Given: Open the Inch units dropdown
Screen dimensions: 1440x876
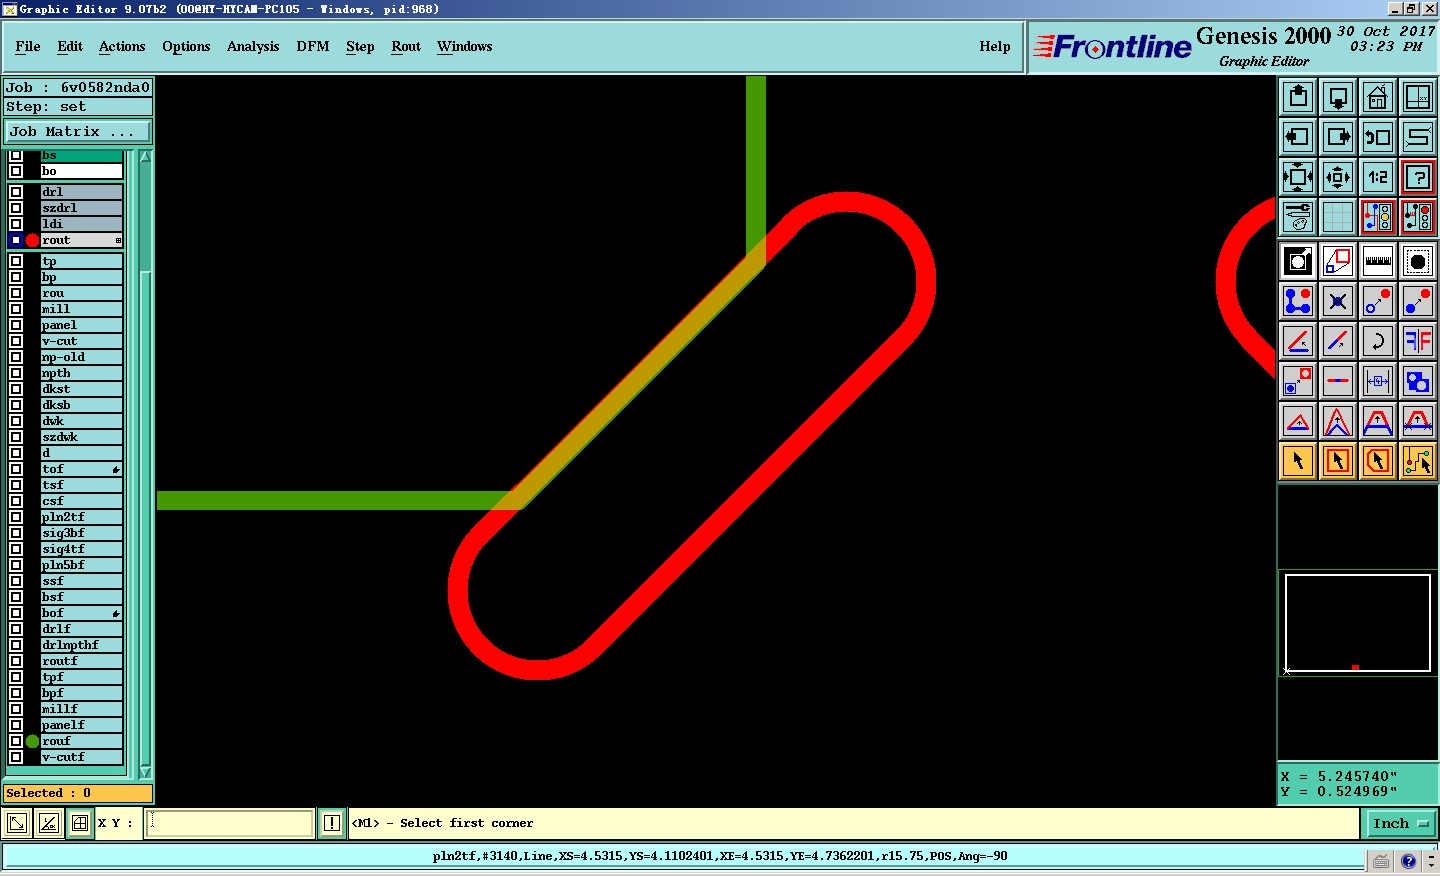Looking at the screenshot, I should click(x=1400, y=824).
